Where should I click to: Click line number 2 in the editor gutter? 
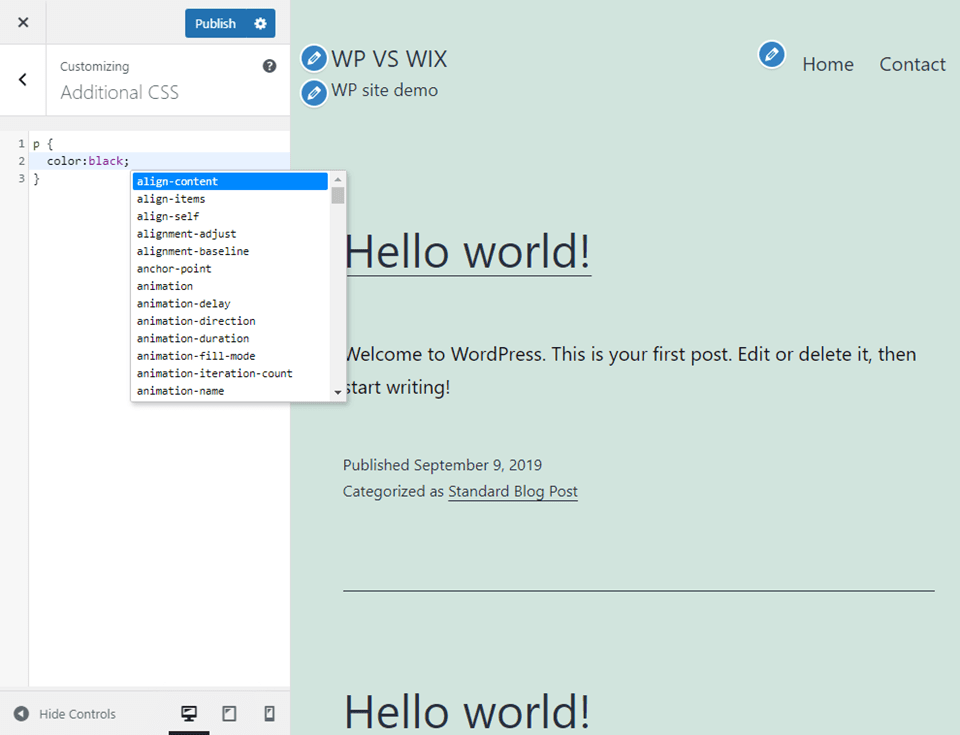tap(21, 161)
